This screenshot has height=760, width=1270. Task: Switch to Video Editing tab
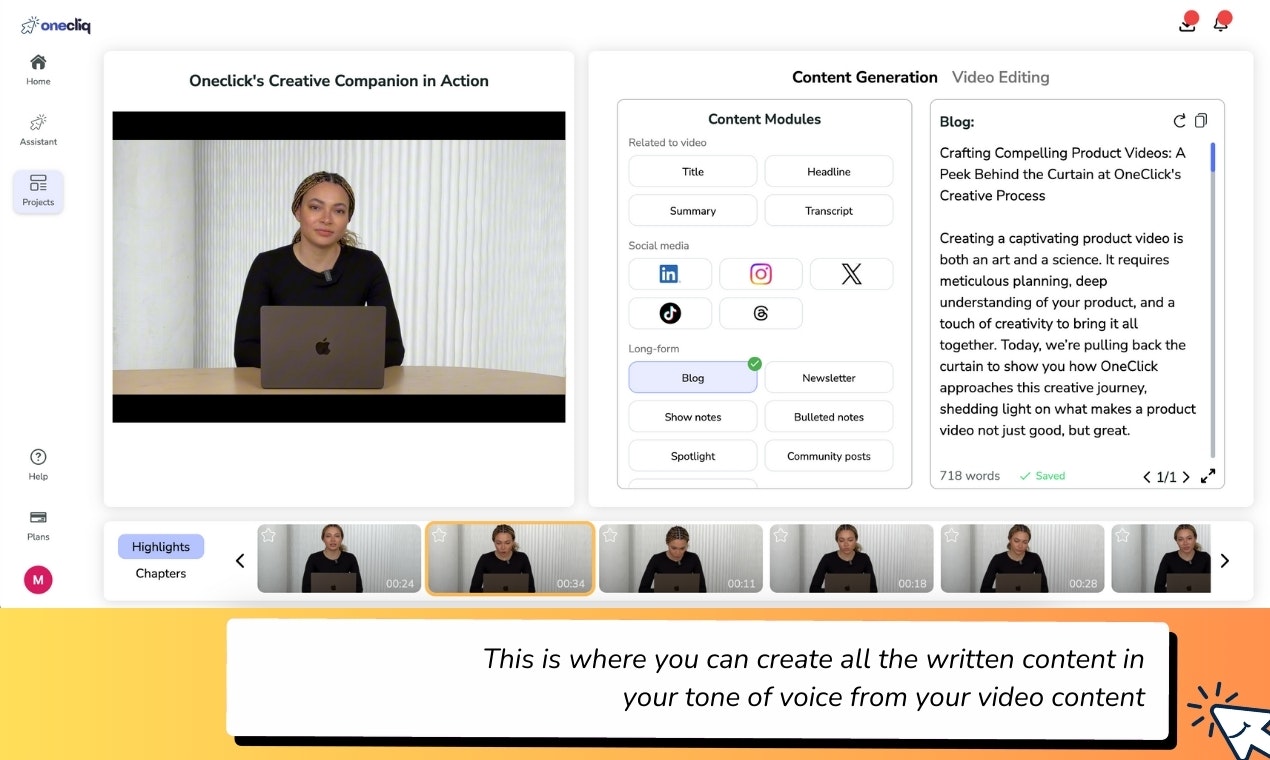1001,77
